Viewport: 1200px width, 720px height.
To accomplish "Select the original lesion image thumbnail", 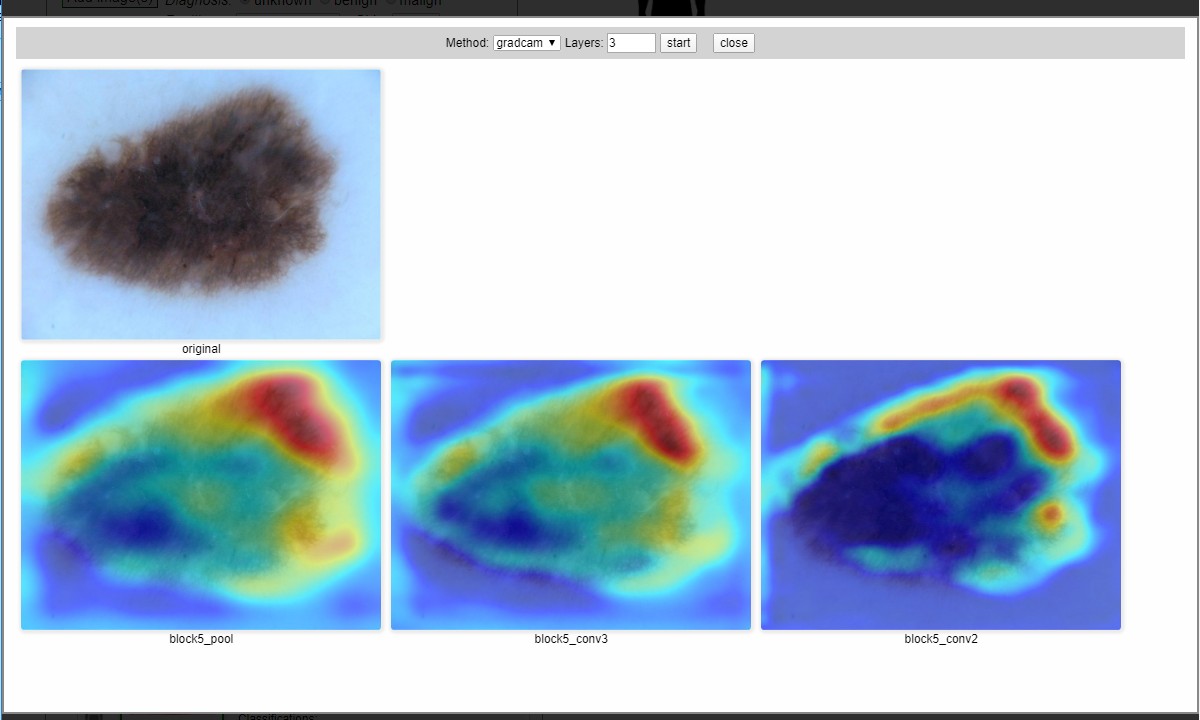I will pos(201,205).
